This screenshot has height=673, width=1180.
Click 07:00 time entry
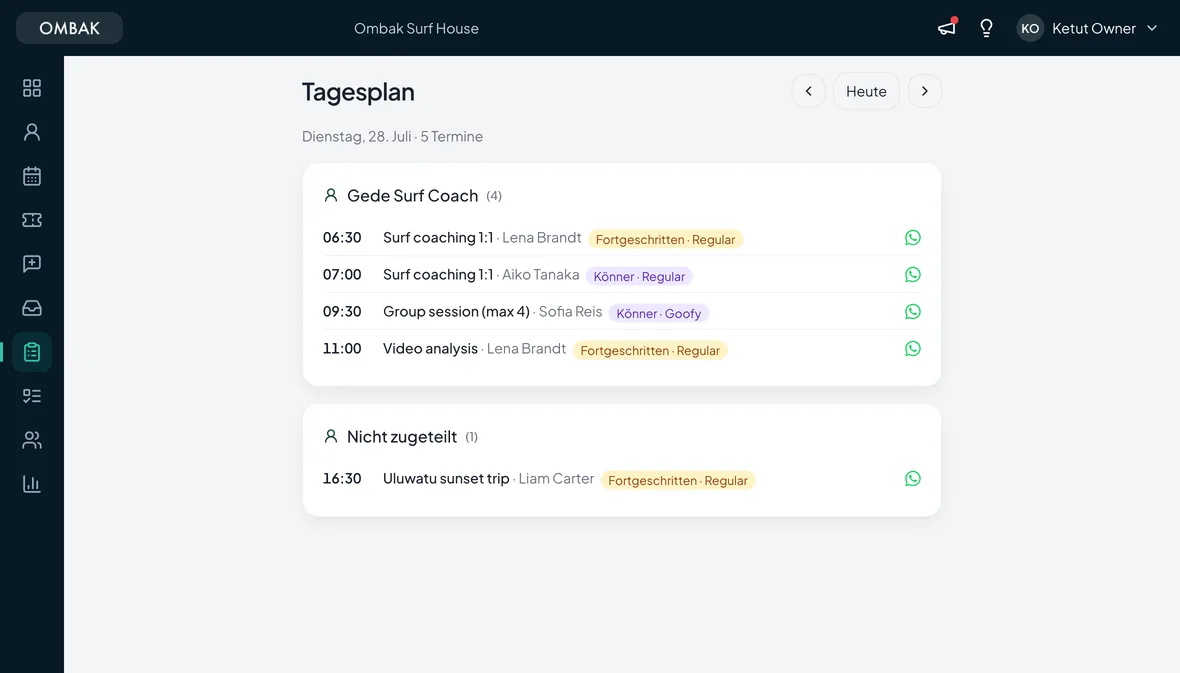[342, 275]
